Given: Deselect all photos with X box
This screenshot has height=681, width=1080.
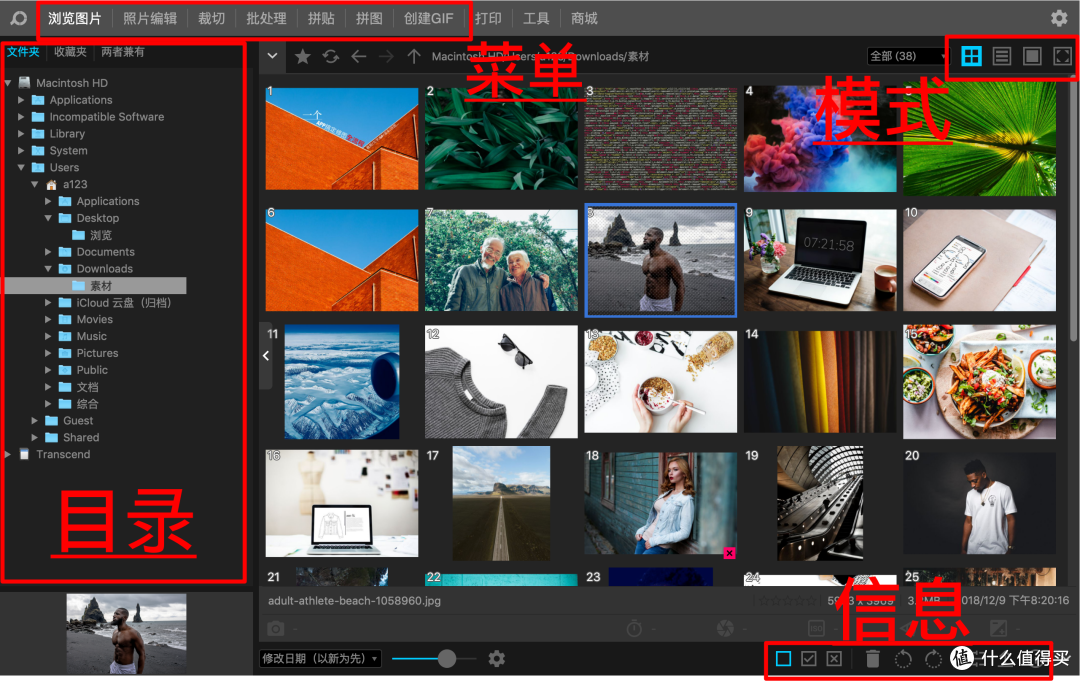Looking at the screenshot, I should 834,659.
